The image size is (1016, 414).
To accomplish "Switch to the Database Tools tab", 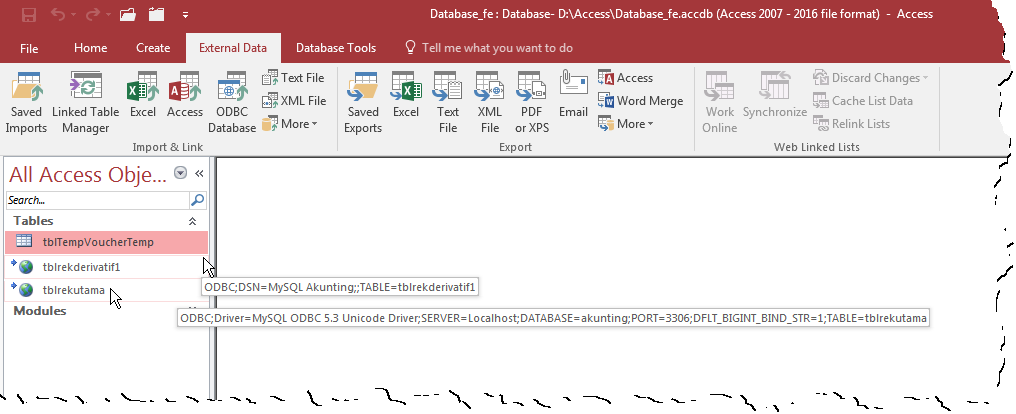I will click(x=336, y=48).
